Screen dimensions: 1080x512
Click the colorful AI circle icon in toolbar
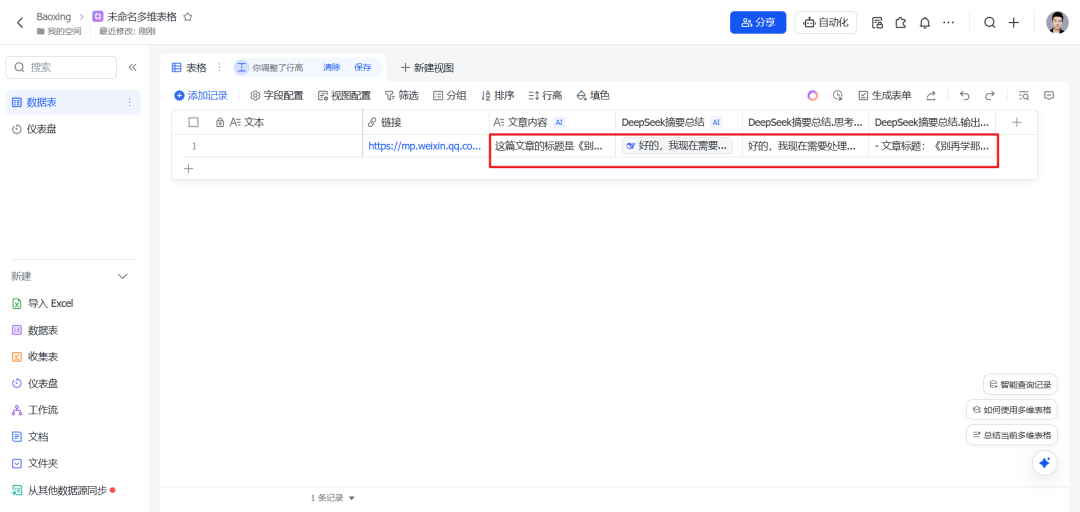pos(813,96)
